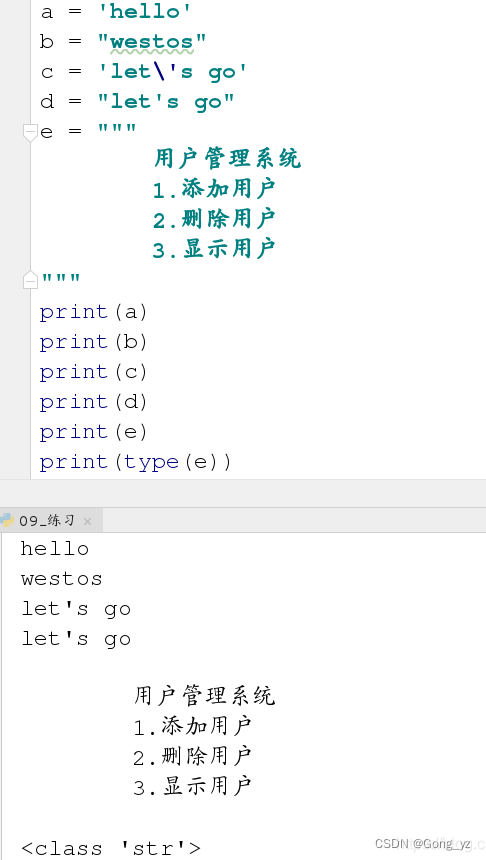The width and height of the screenshot is (486, 860).
Task: Click the string "westos" in line b
Action: [x=151, y=42]
